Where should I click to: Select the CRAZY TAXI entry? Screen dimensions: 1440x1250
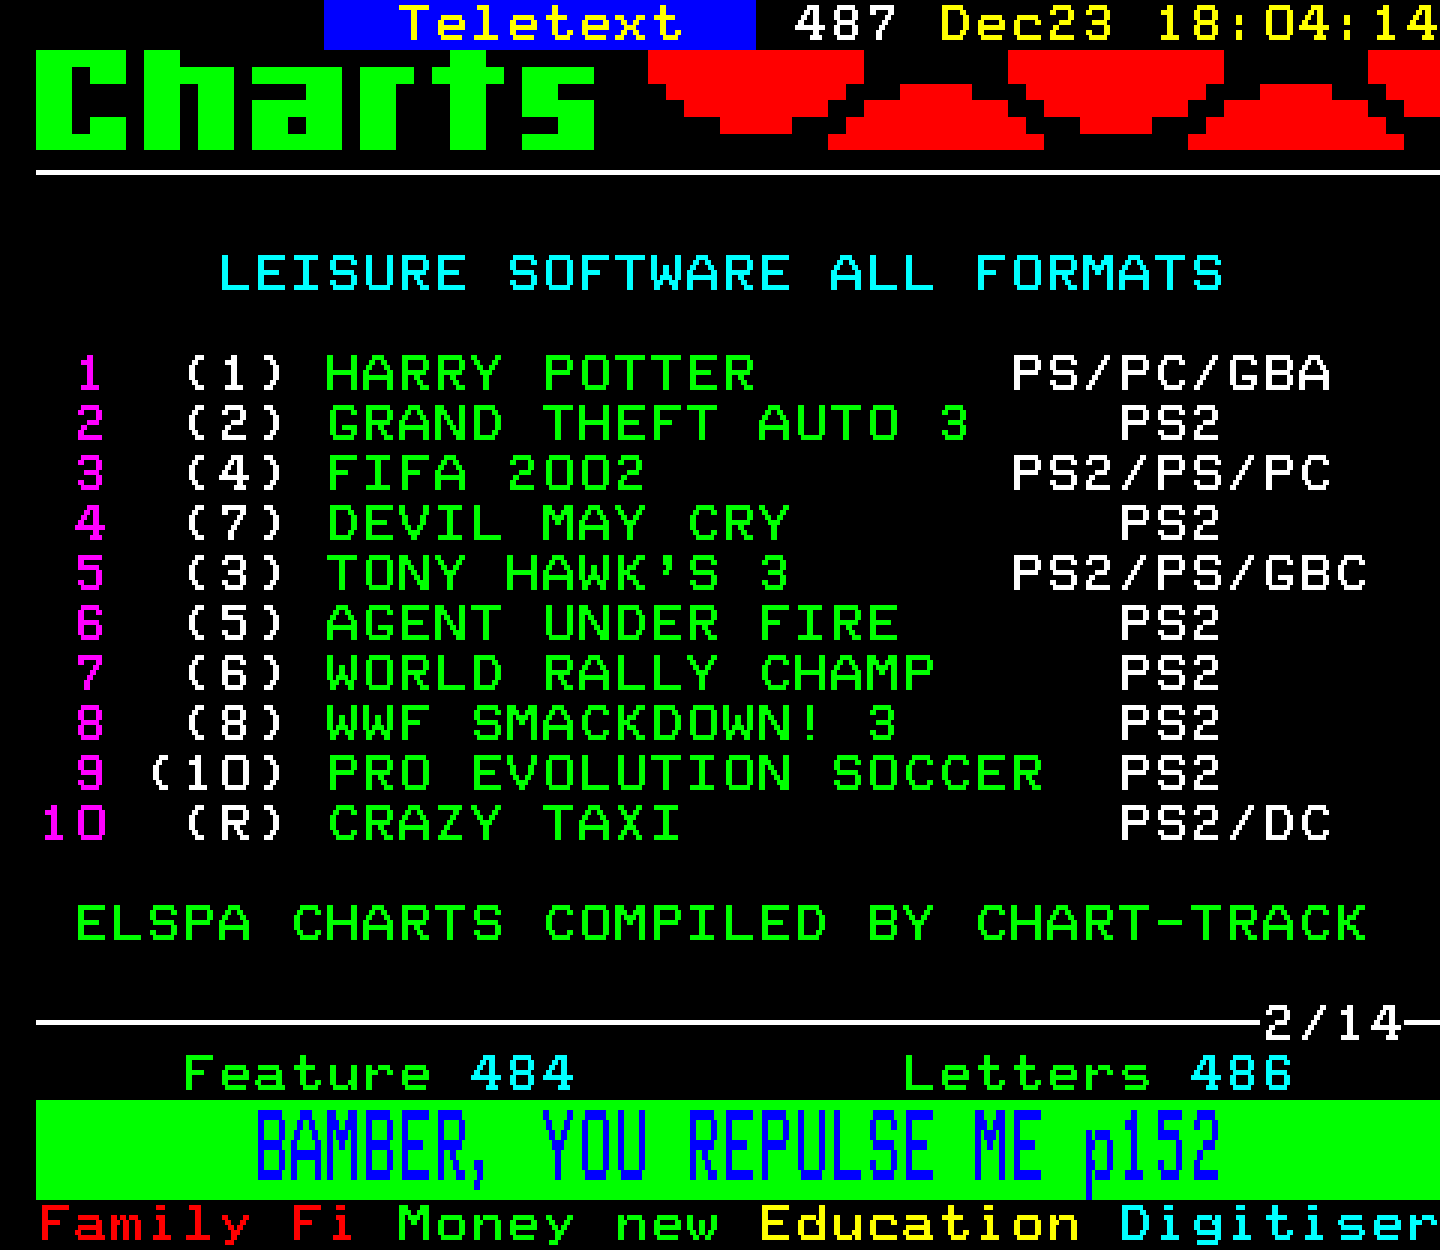click(x=504, y=823)
